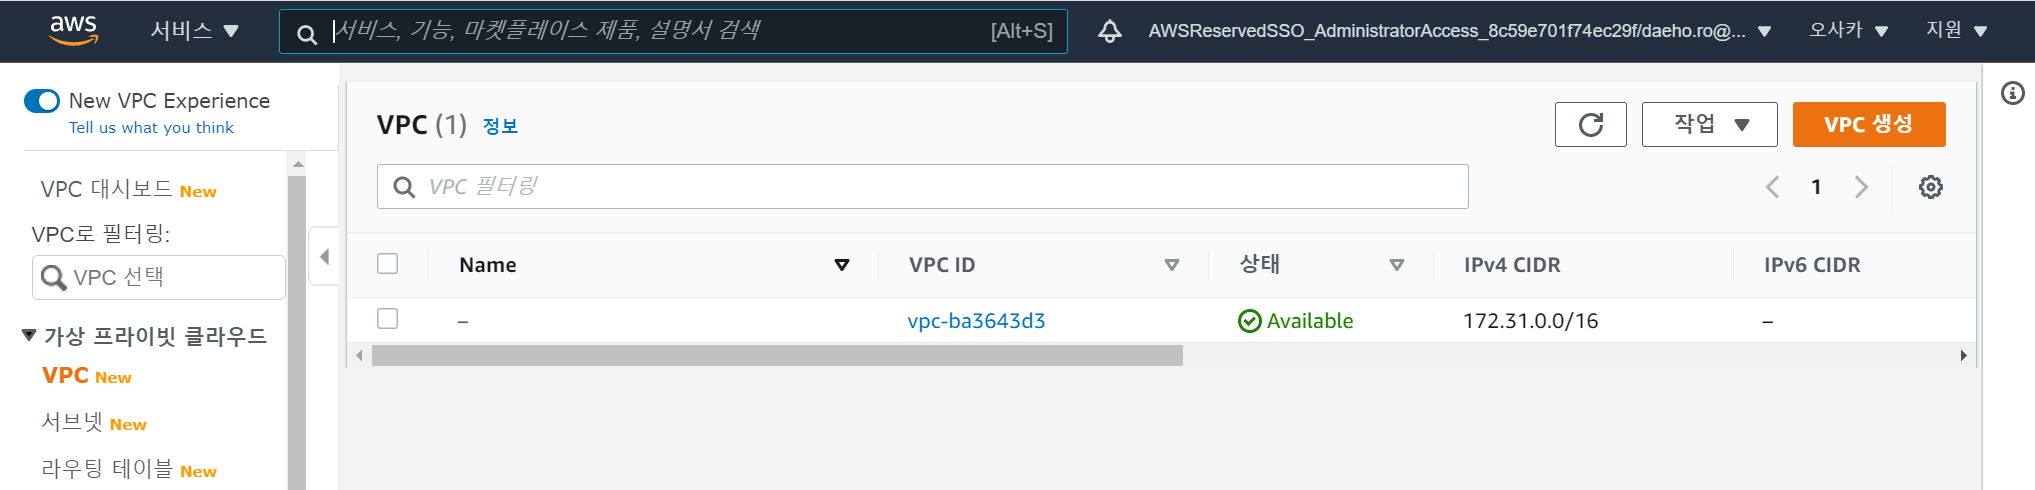Click the VPC 생성 button
This screenshot has width=2035, height=490.
pos(1868,124)
